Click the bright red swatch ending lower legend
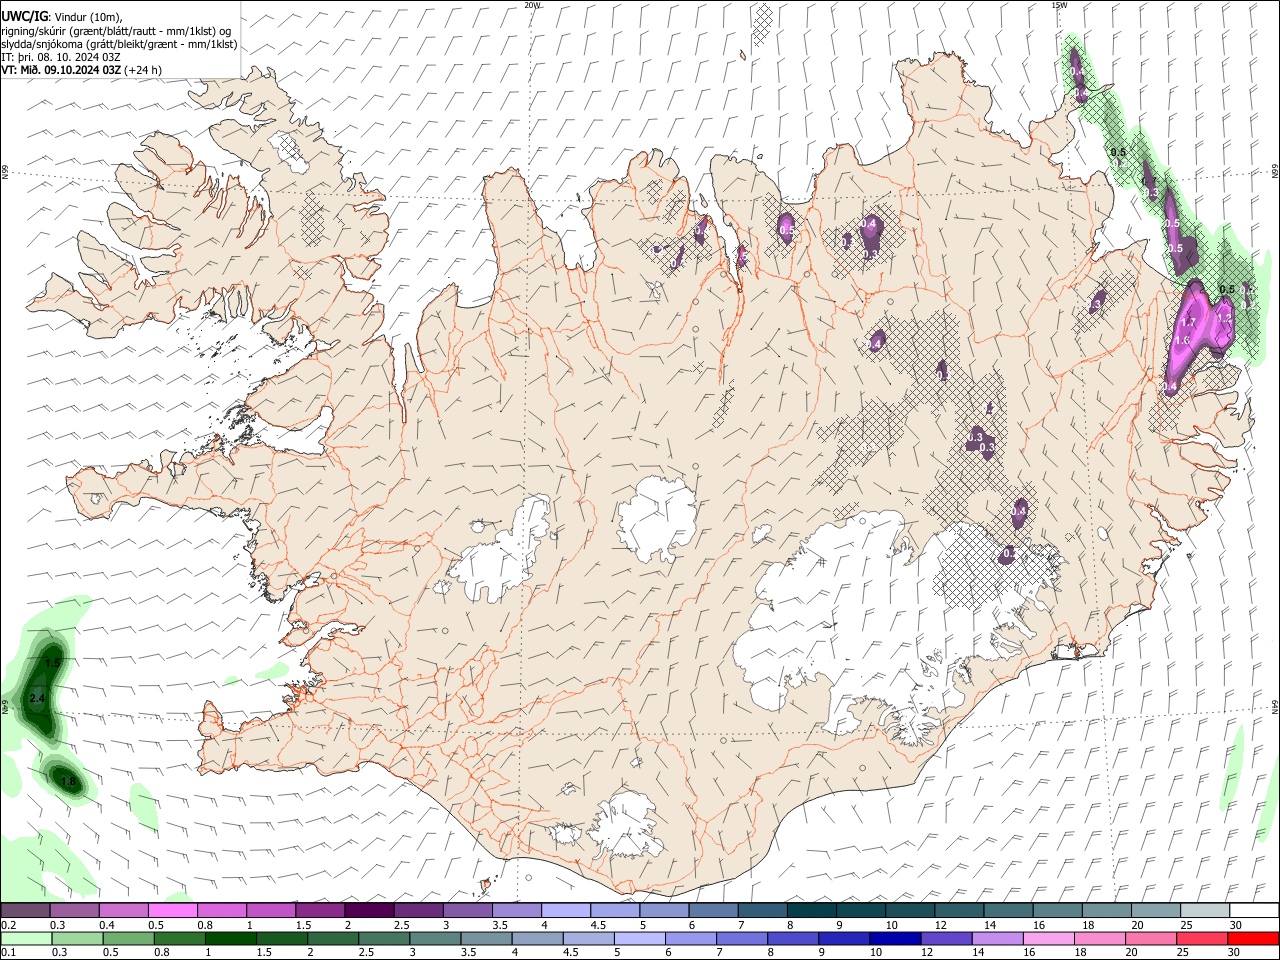 [x=1253, y=938]
